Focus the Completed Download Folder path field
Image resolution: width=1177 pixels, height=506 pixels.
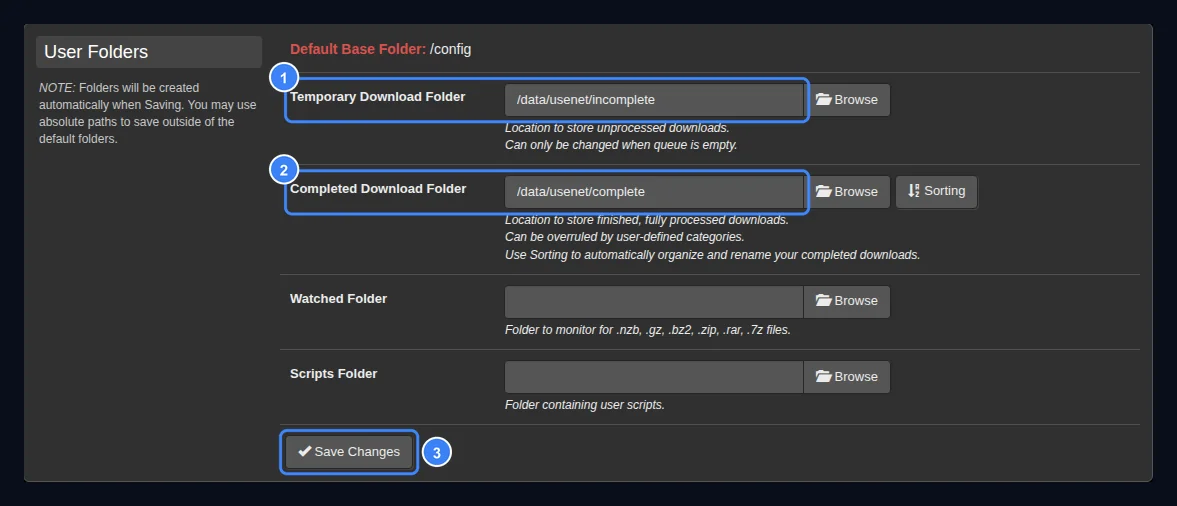pyautogui.click(x=654, y=191)
